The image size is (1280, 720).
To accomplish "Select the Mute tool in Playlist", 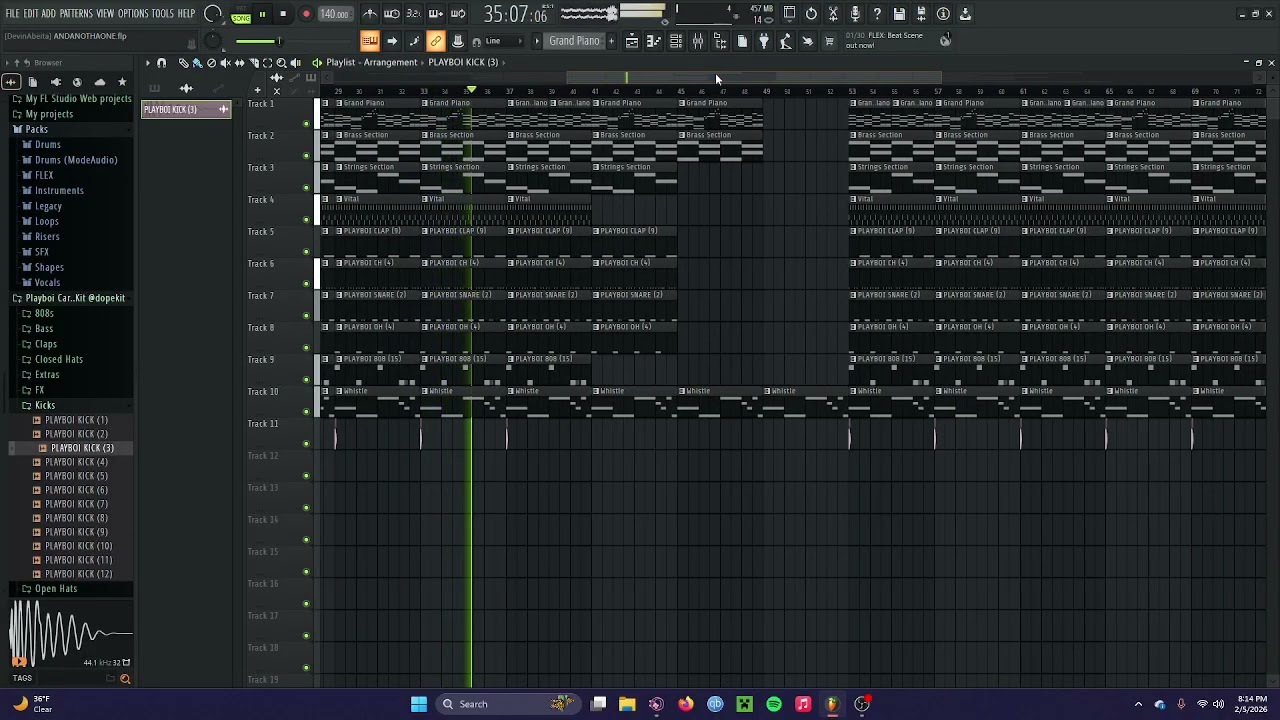I will pyautogui.click(x=225, y=63).
